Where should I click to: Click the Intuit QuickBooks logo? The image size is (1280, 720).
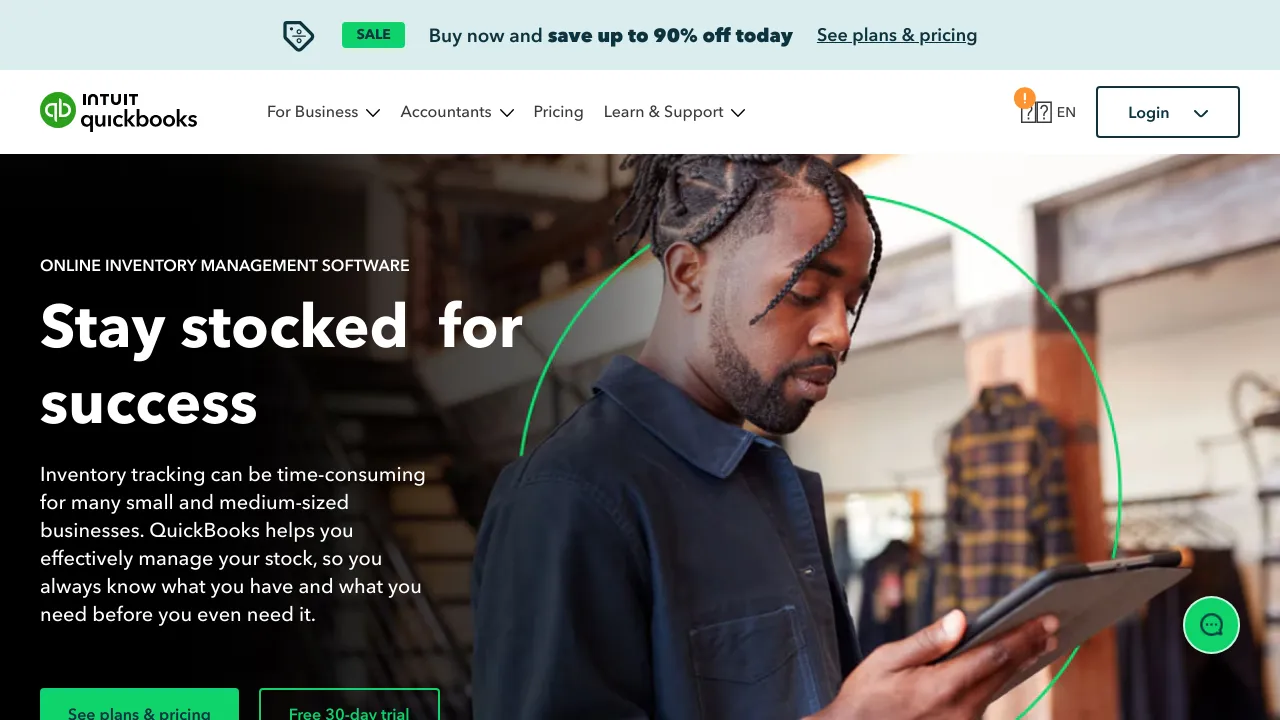pyautogui.click(x=119, y=111)
